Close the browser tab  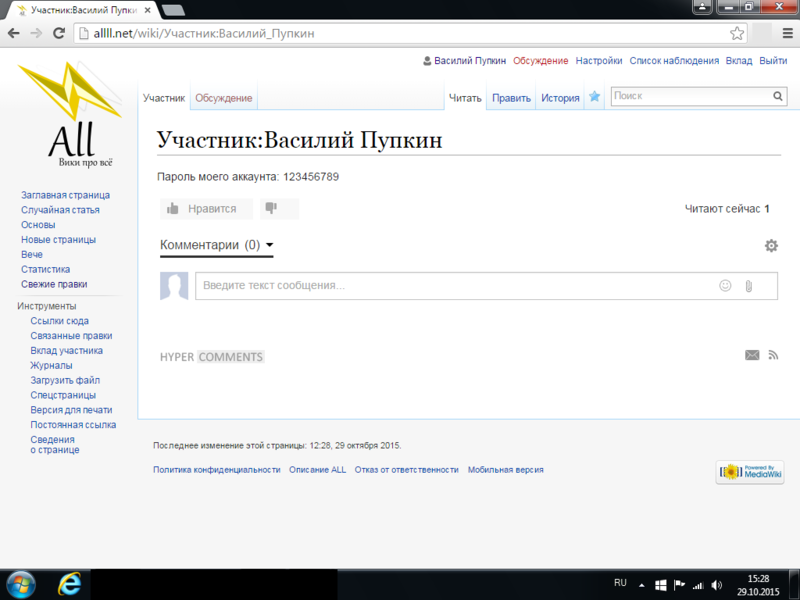(x=147, y=10)
